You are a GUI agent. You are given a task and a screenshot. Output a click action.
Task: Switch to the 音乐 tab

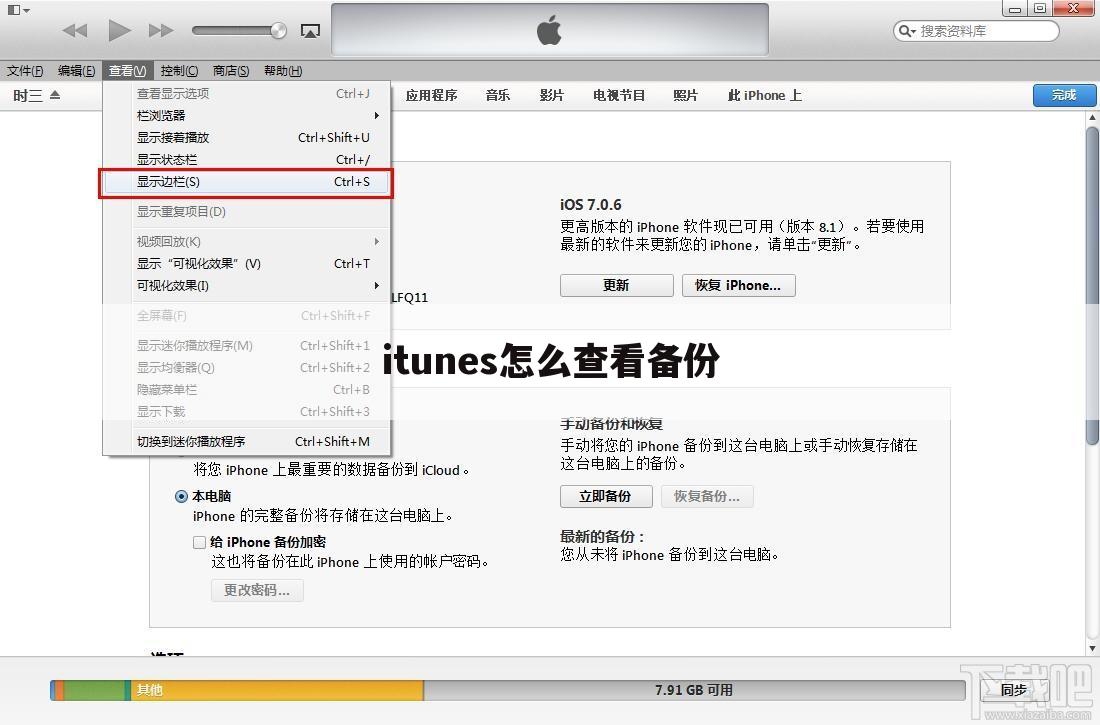pyautogui.click(x=497, y=95)
